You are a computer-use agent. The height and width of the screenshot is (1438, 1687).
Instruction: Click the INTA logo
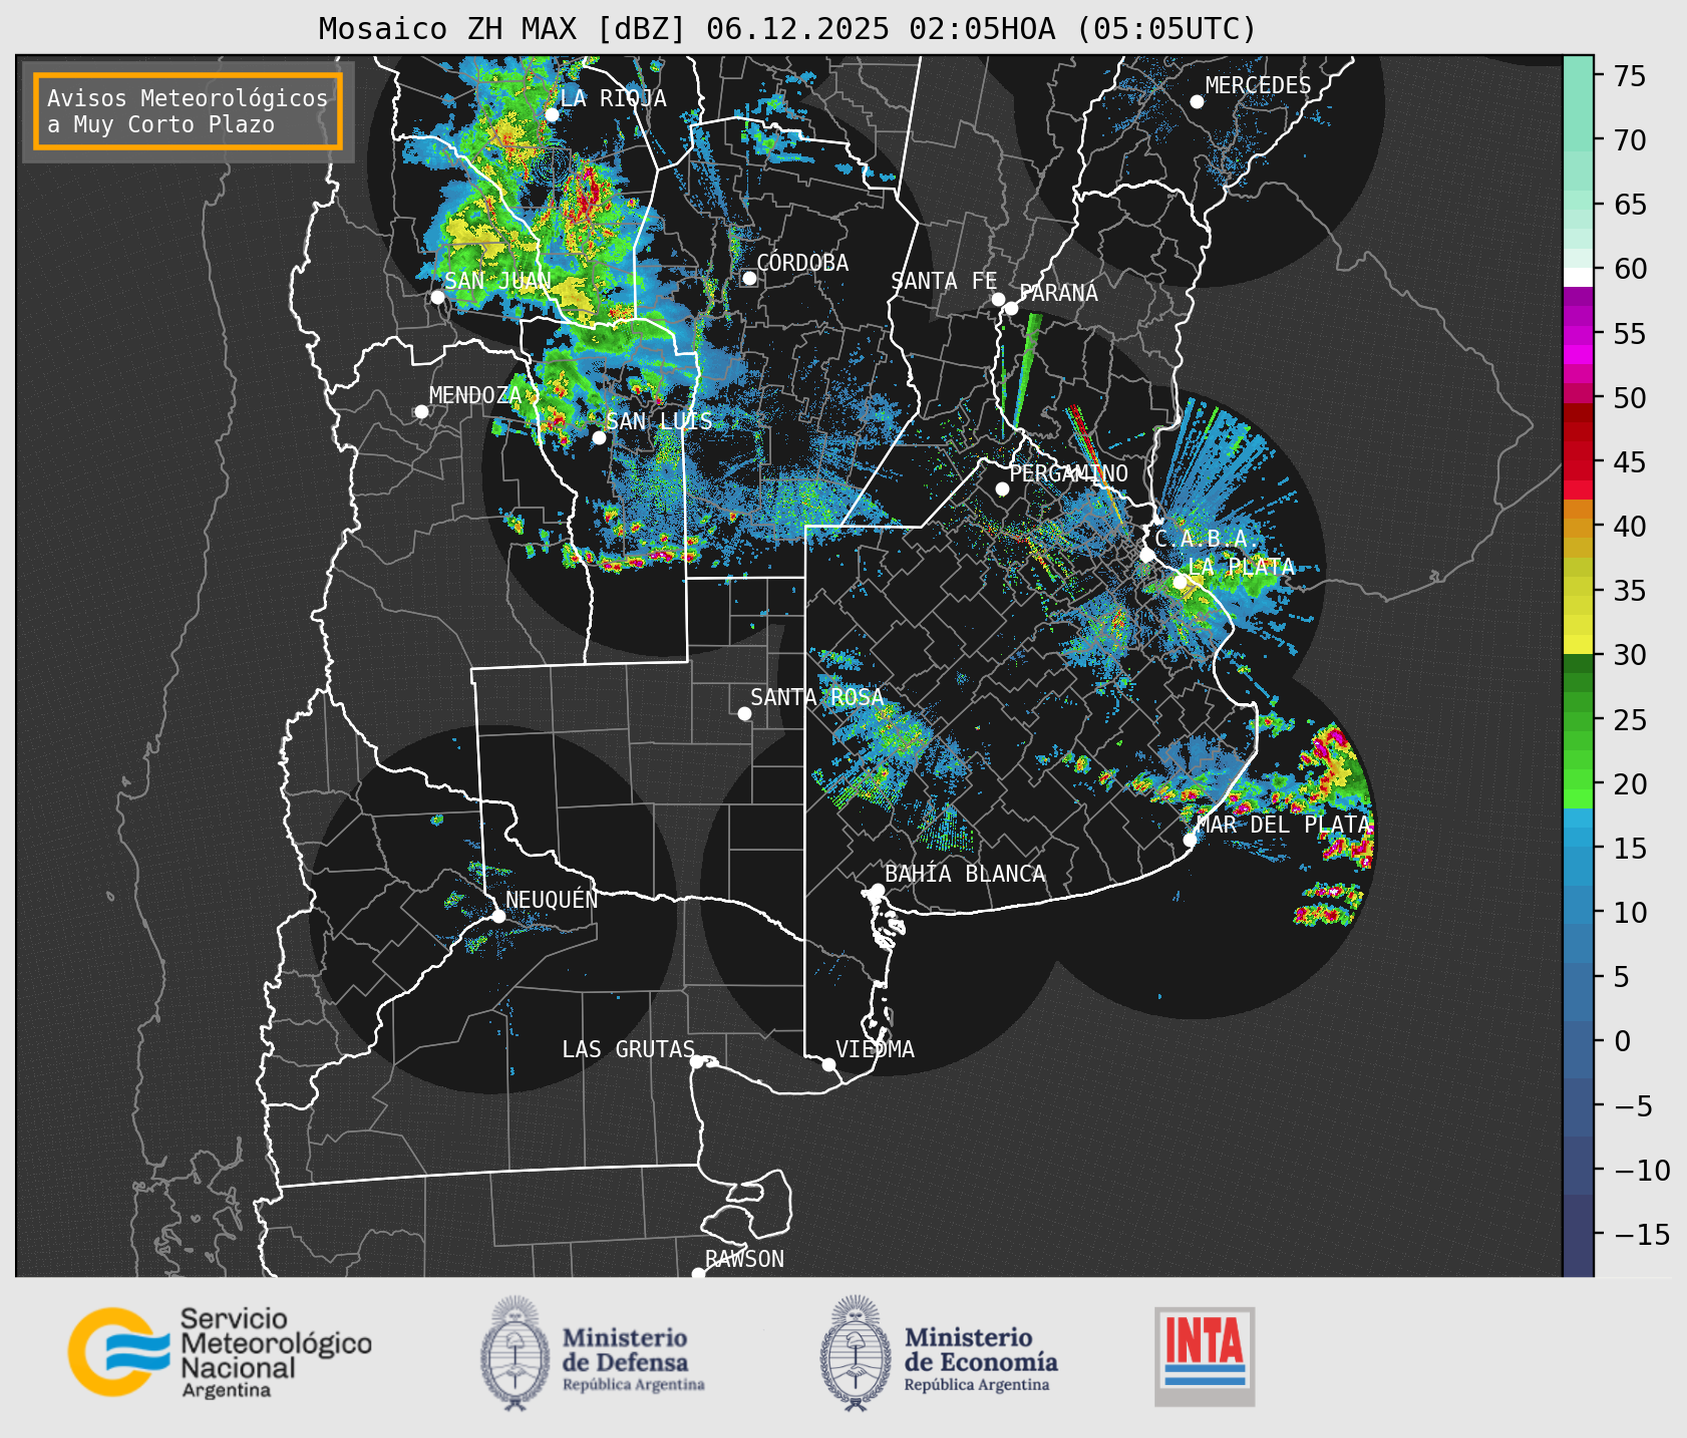click(1205, 1356)
